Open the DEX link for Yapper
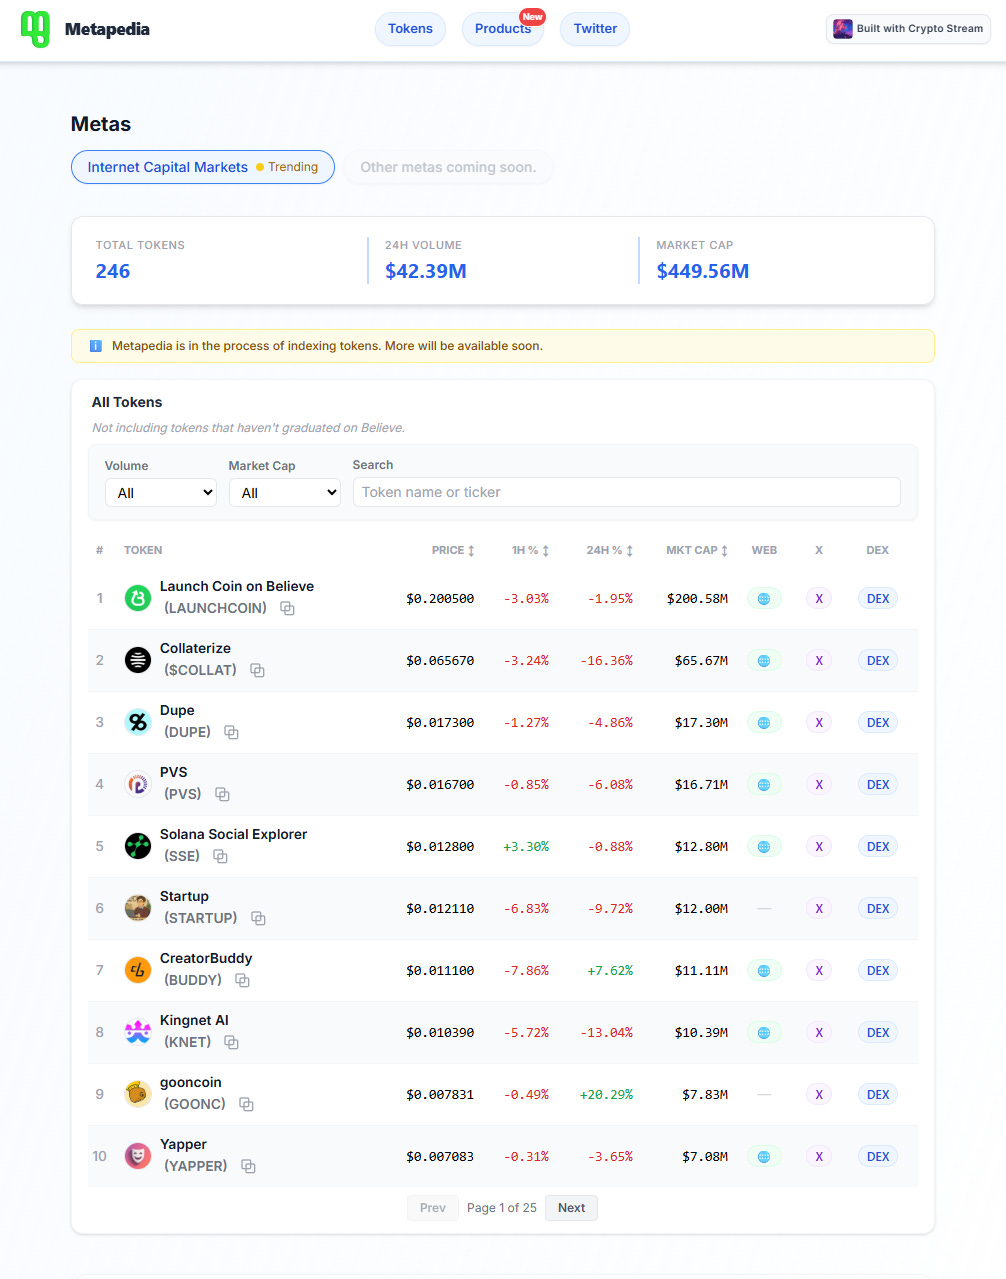 (878, 1157)
